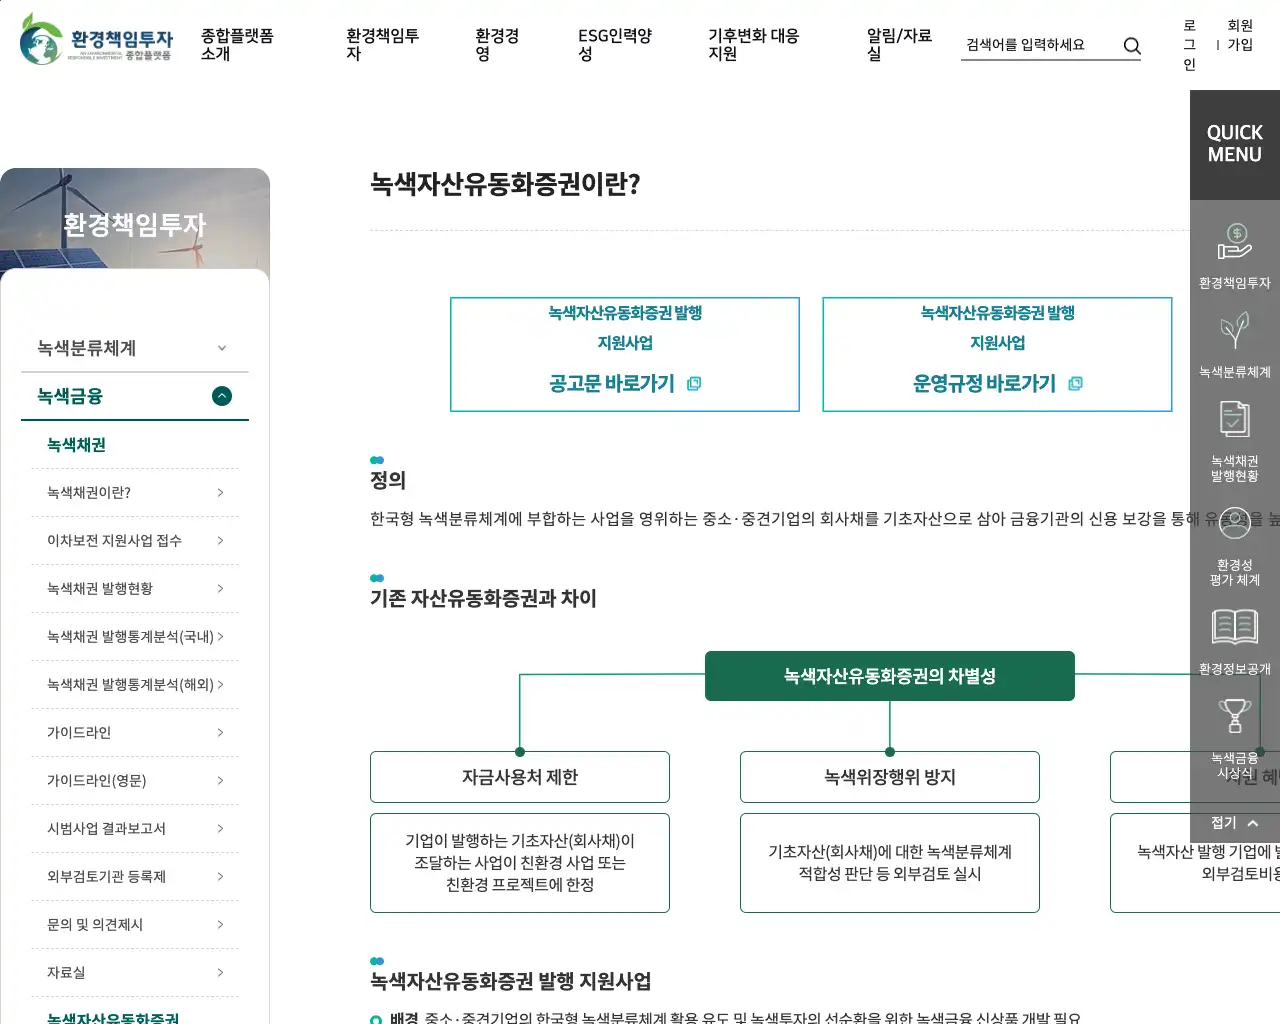Collapse quick menu with 접기 button
This screenshot has height=1024, width=1280.
pos(1234,823)
